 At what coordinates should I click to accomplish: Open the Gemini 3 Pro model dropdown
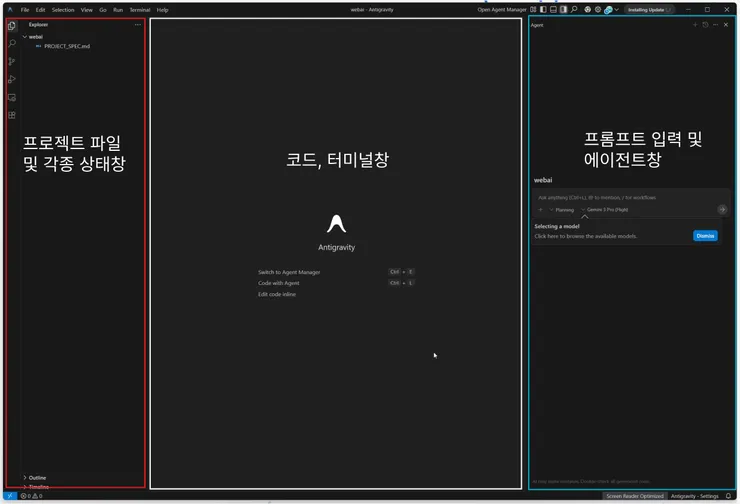[605, 210]
